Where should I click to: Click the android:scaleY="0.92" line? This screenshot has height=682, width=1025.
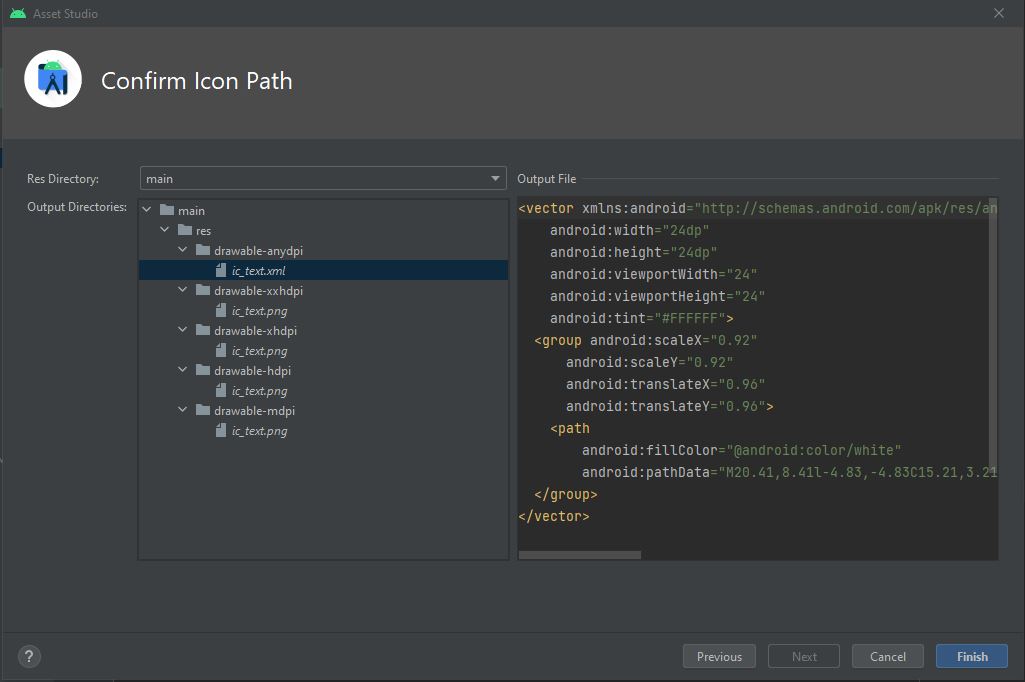[x=649, y=362]
